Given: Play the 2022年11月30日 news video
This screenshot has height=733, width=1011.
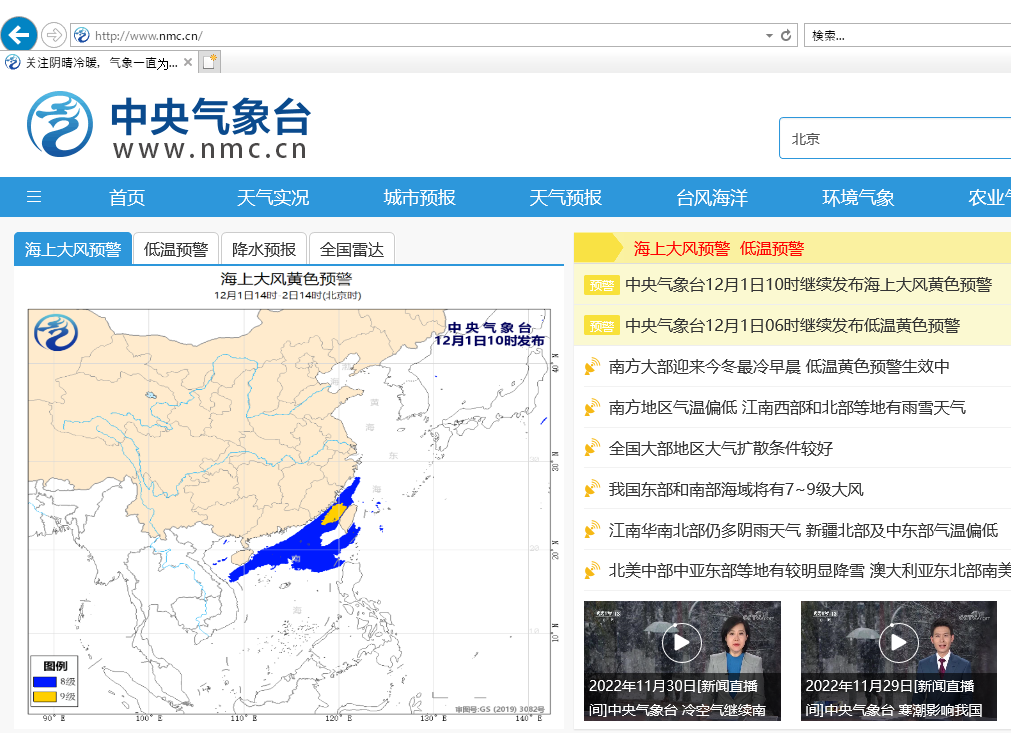Looking at the screenshot, I should pos(682,642).
